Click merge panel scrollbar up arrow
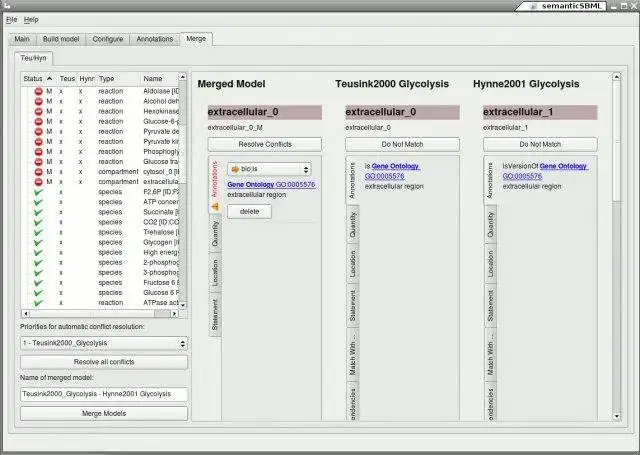Viewport: 640px width, 455px height. (x=616, y=77)
